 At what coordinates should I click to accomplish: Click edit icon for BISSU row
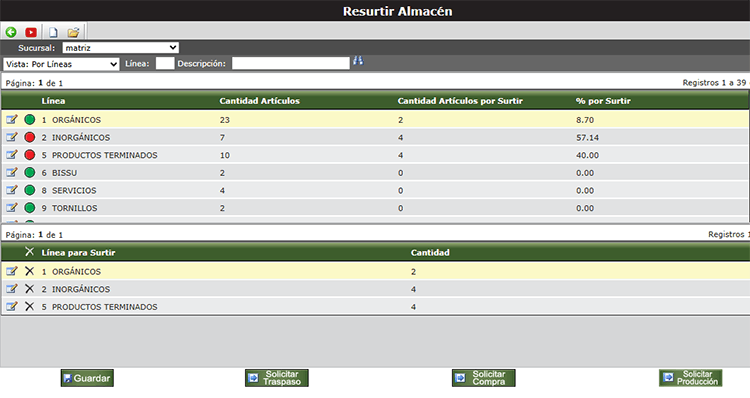[x=12, y=173]
